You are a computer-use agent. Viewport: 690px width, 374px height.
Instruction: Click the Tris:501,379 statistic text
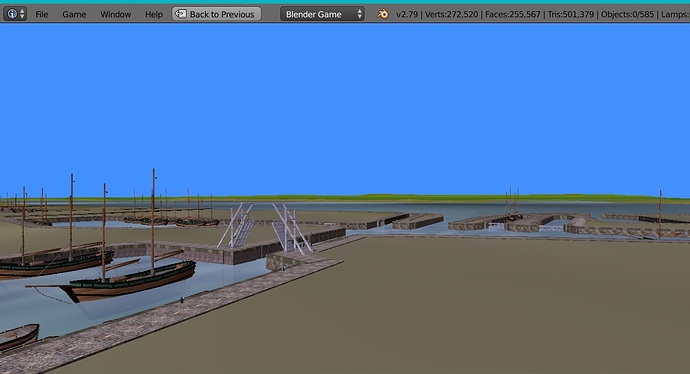tap(570, 14)
